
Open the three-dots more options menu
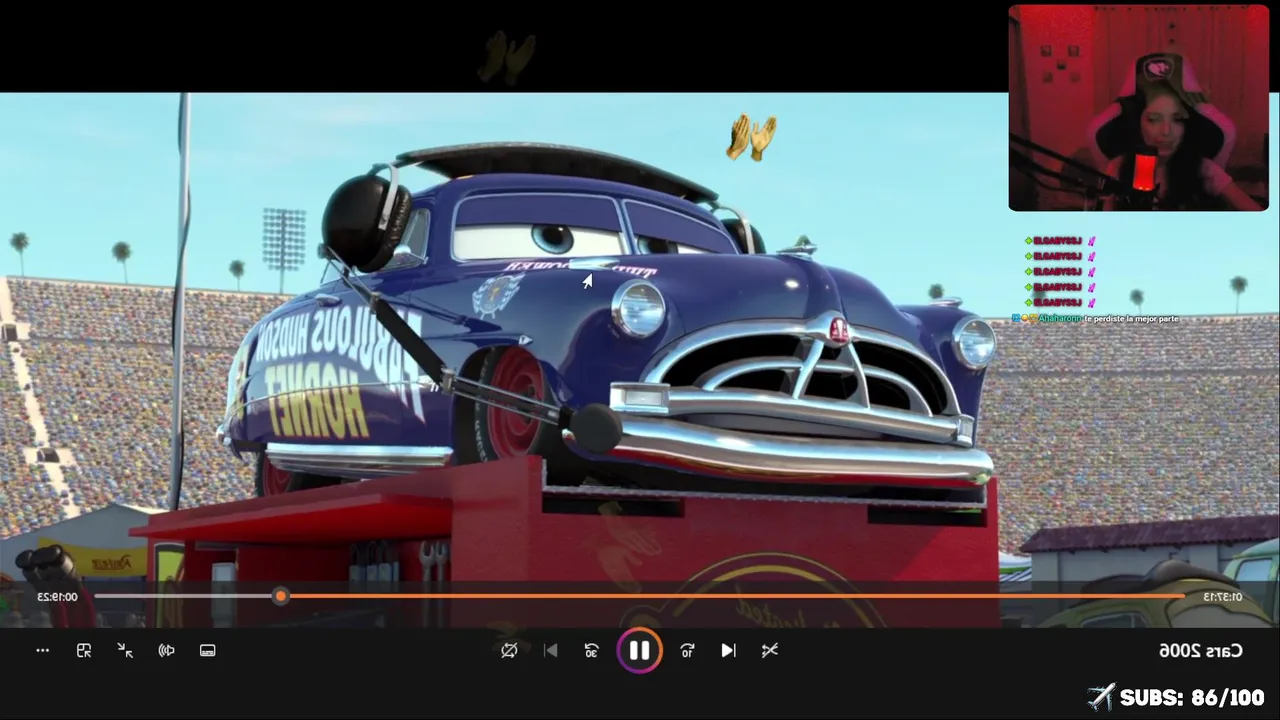(x=43, y=650)
